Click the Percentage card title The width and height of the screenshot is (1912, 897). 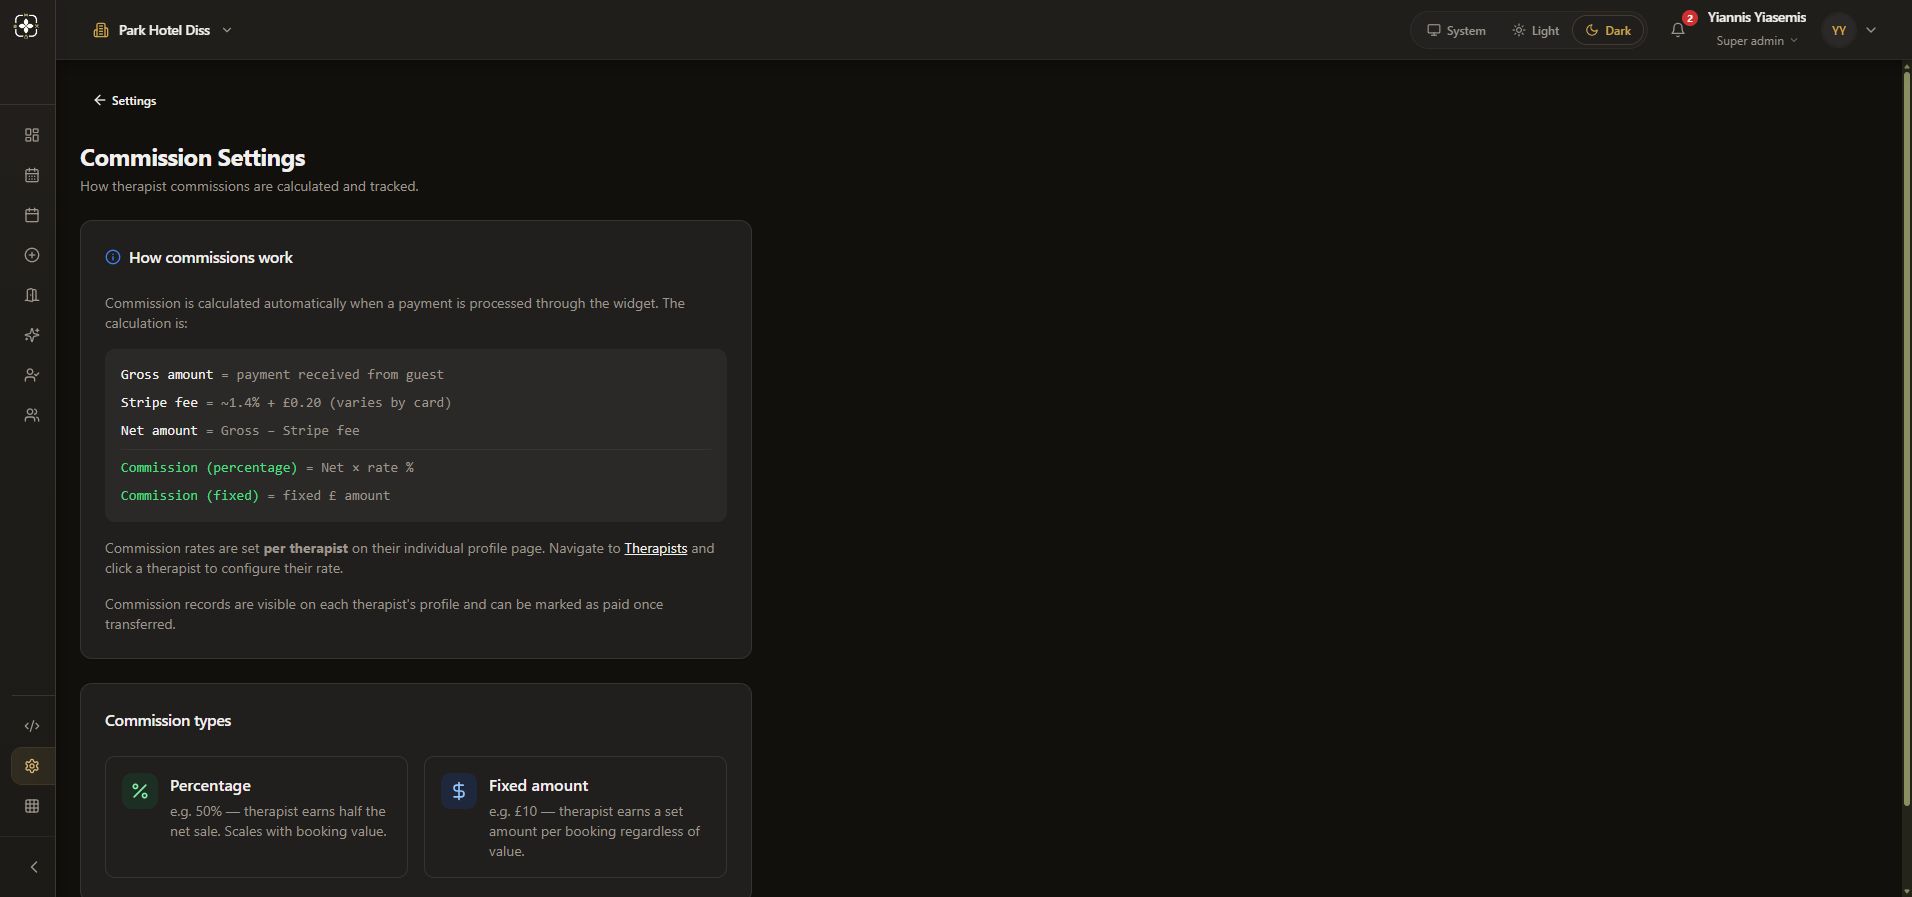210,786
